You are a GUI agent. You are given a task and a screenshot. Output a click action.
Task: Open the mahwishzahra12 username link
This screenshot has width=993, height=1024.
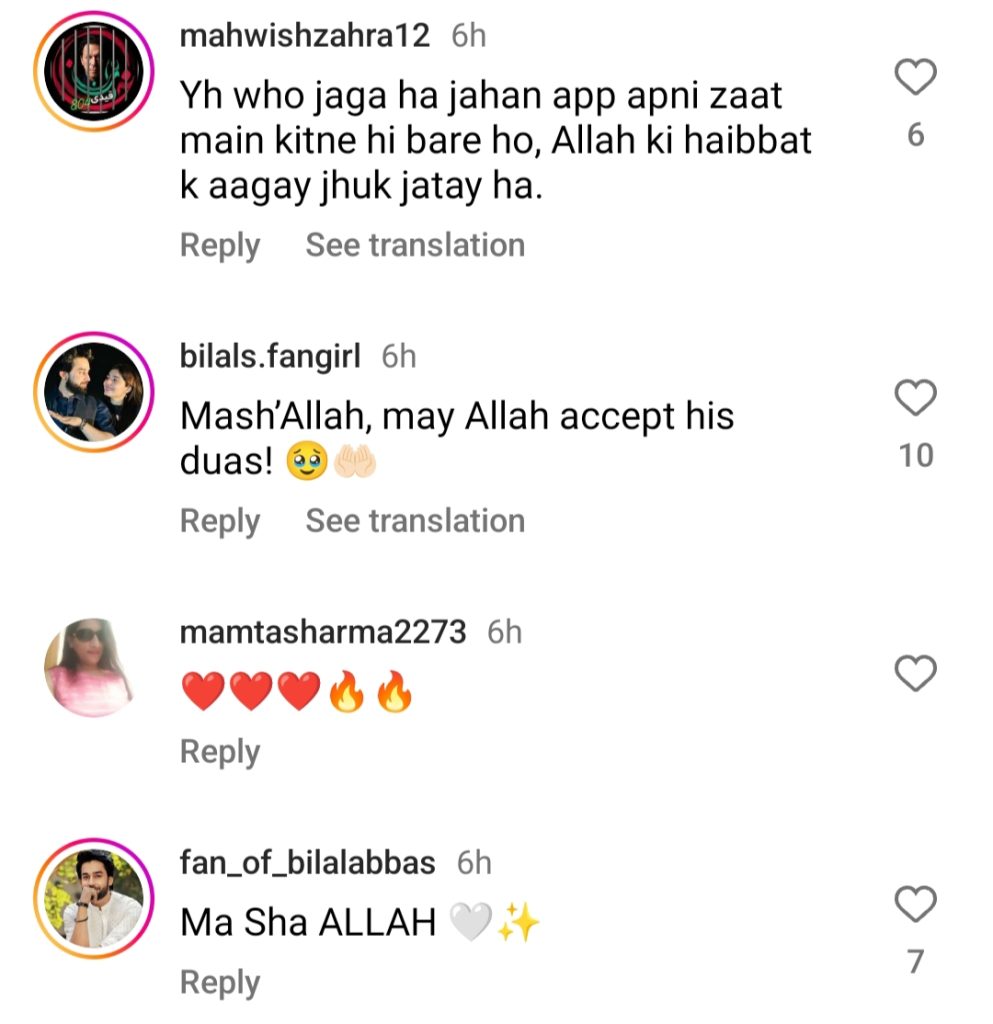pyautogui.click(x=305, y=35)
